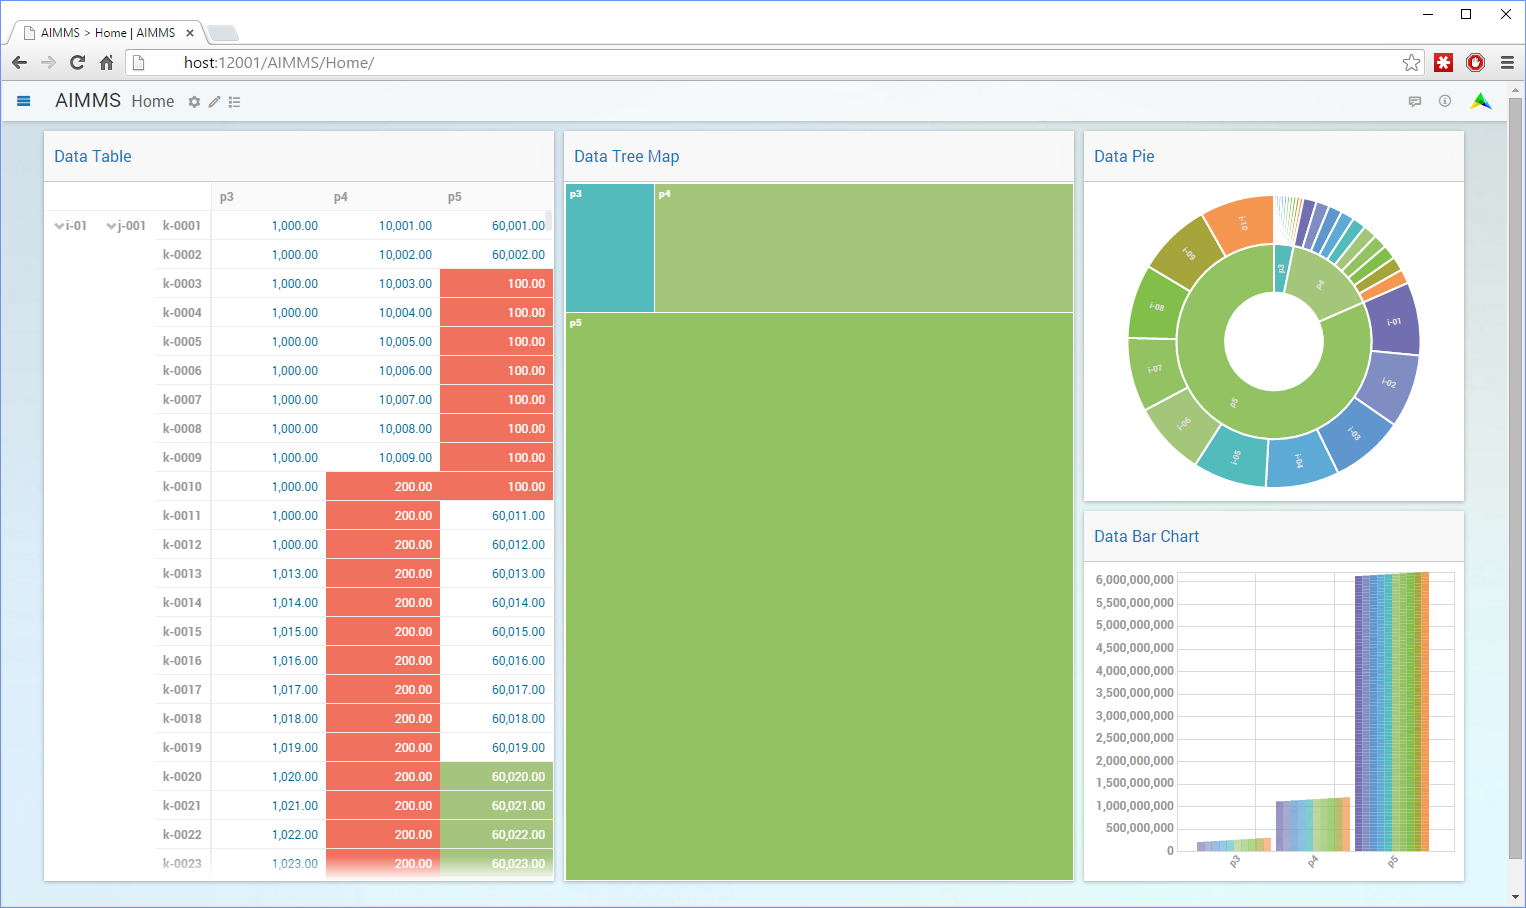Click the p5 bar group in bar chart
Screen dimensions: 1526x908
point(1392,712)
